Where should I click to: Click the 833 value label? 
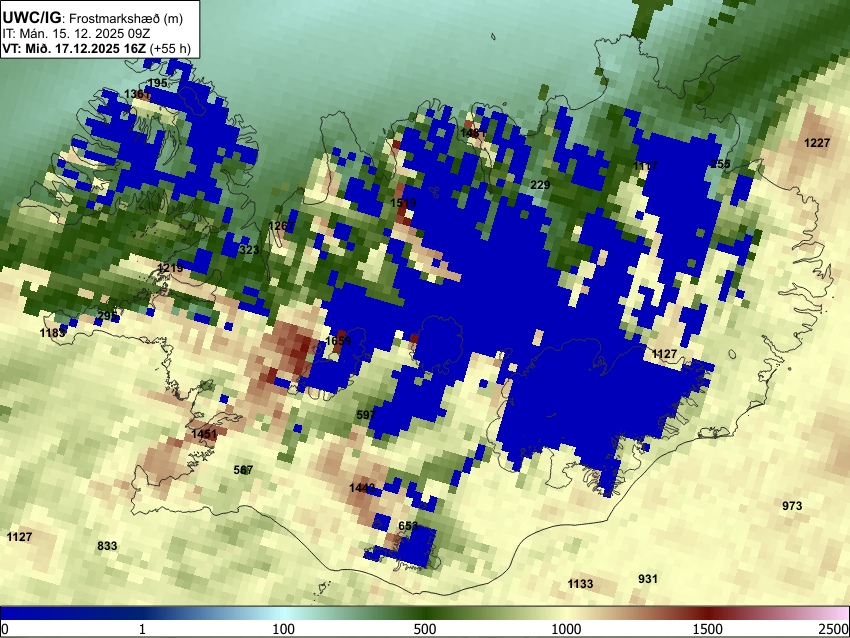click(107, 545)
